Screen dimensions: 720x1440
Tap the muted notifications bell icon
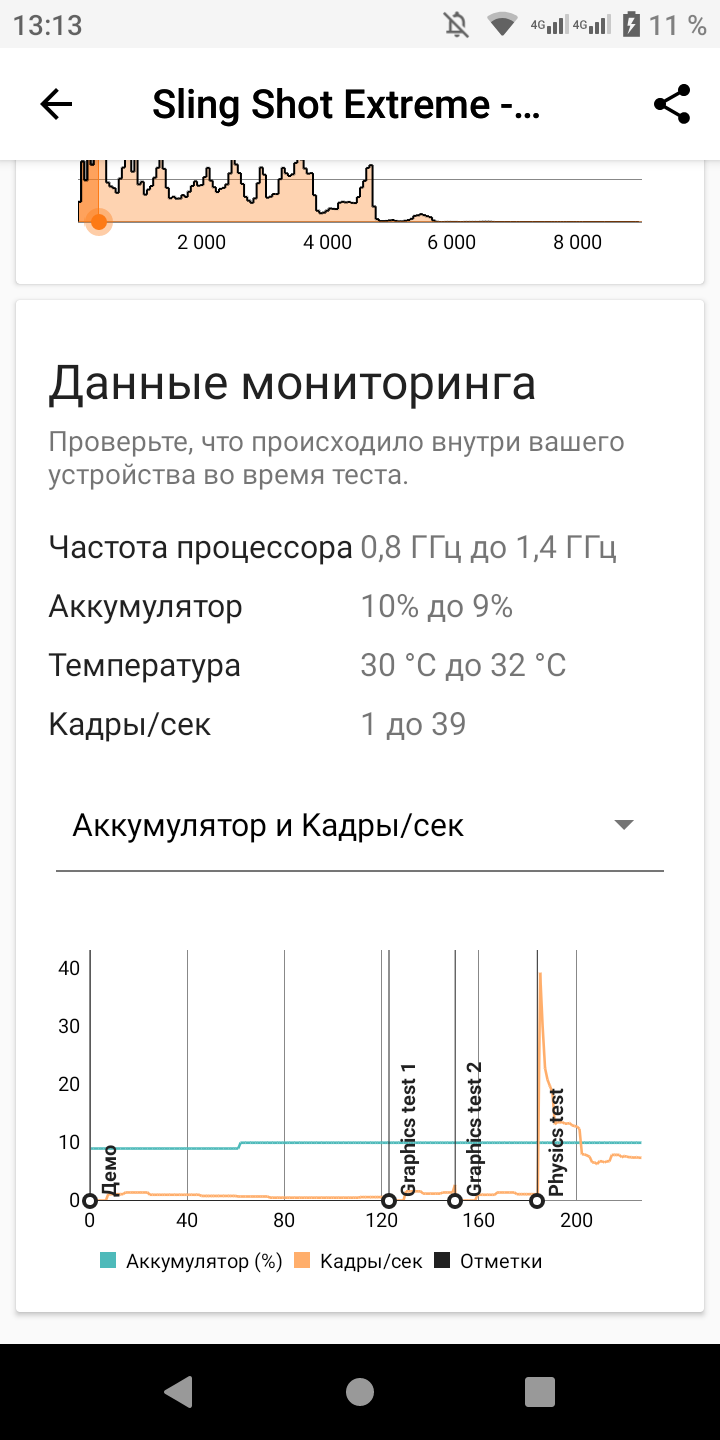(456, 25)
